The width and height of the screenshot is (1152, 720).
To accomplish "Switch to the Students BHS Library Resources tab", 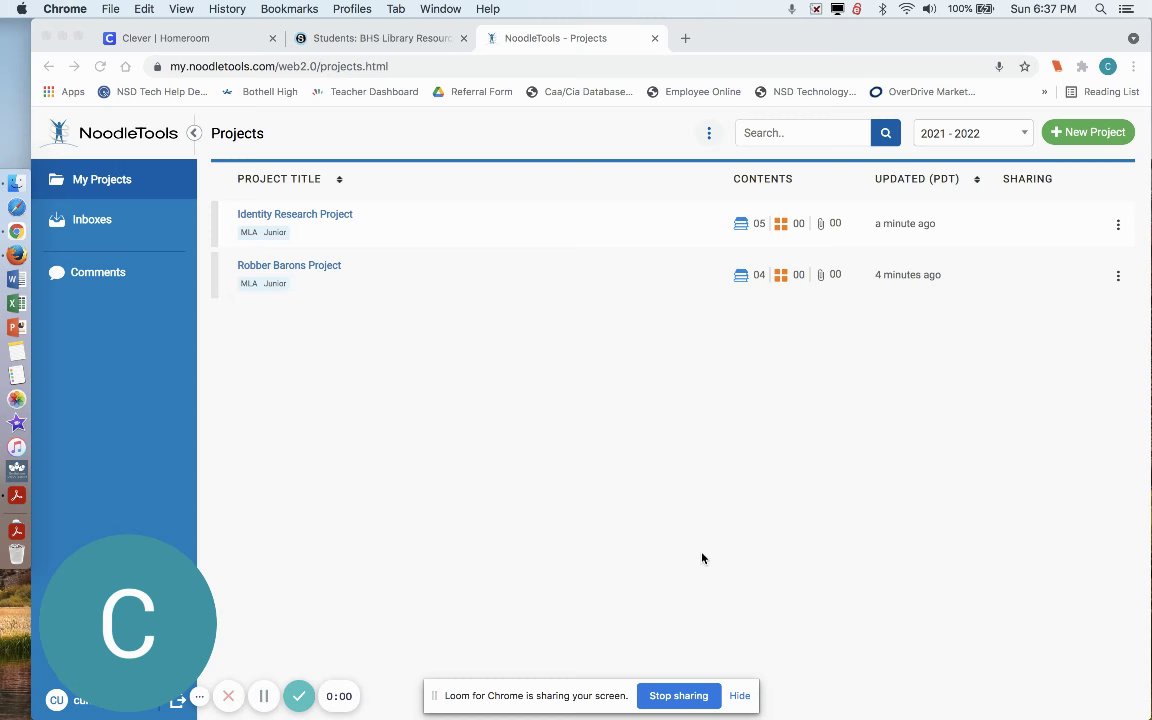I will (x=381, y=38).
